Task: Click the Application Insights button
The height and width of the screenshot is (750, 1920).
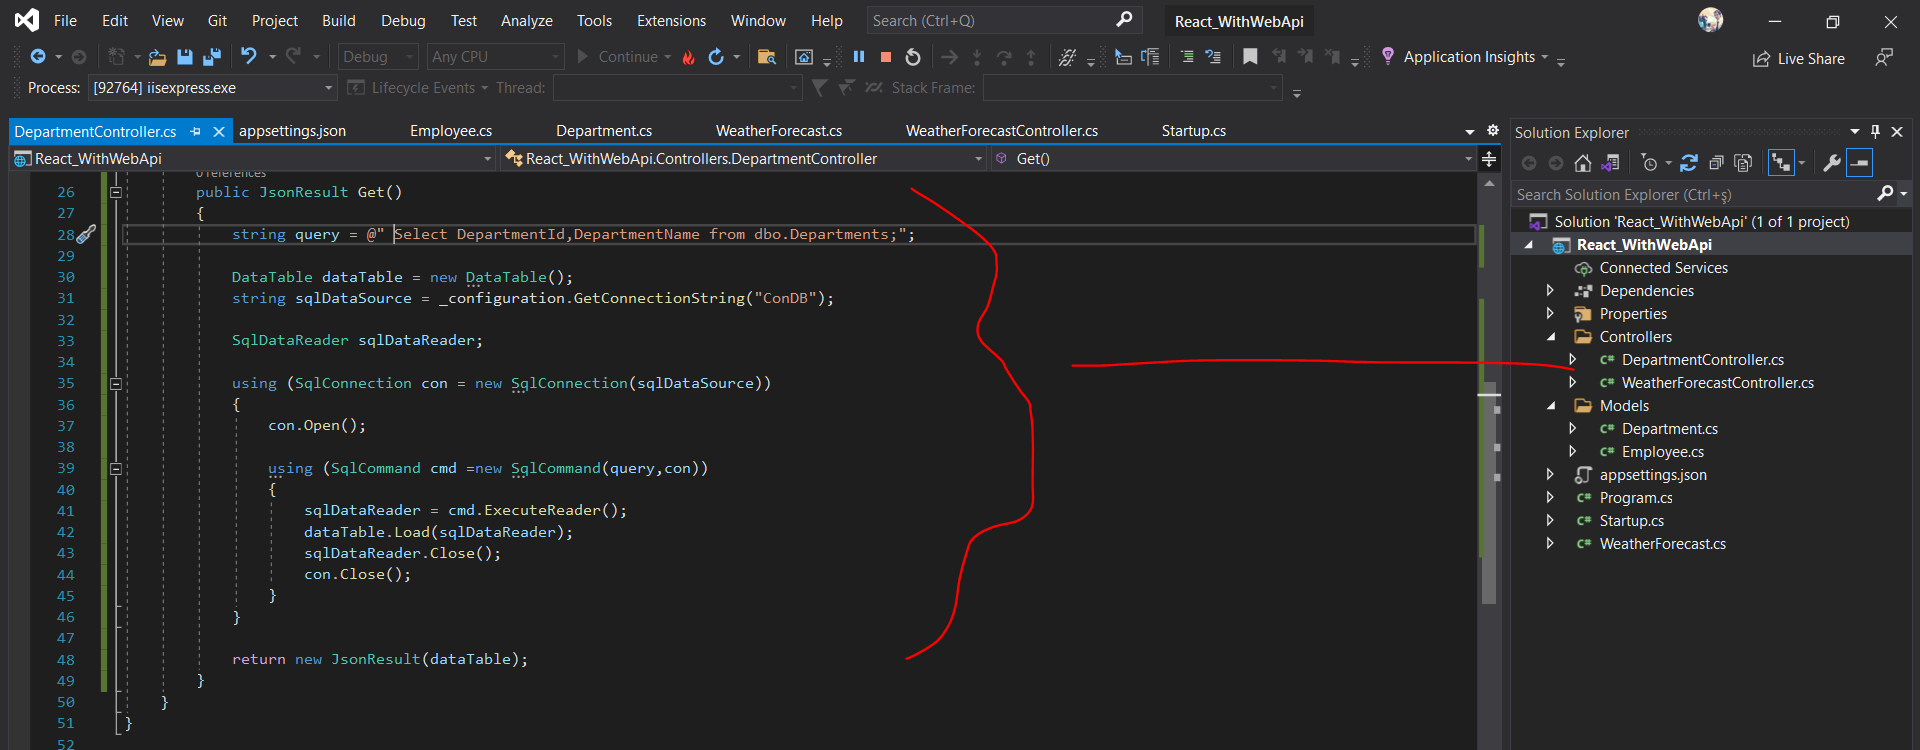Action: [x=1468, y=57]
